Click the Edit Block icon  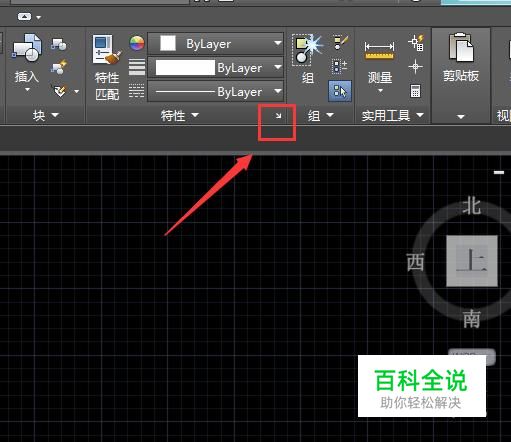(59, 67)
